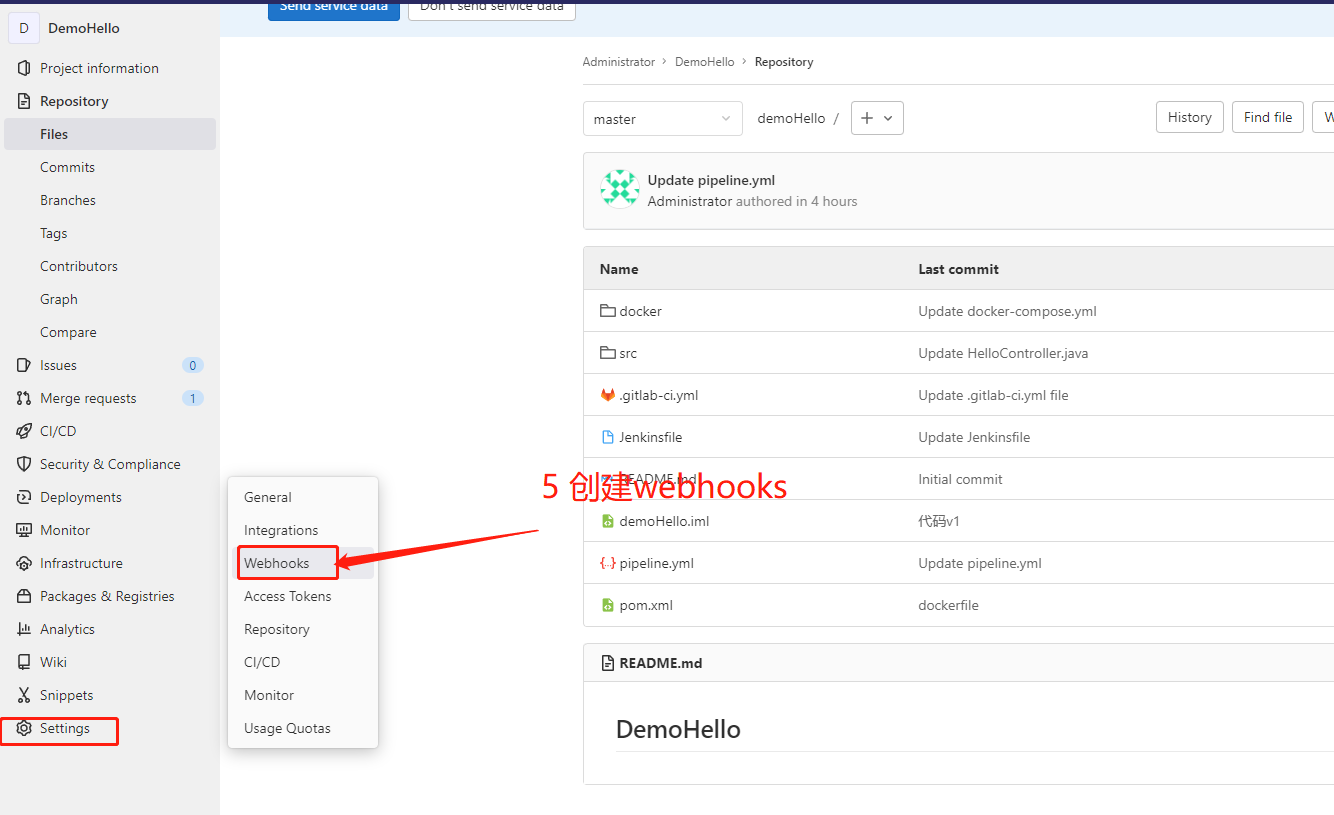Click the Deployments sidebar icon
The height and width of the screenshot is (815, 1334).
24,497
